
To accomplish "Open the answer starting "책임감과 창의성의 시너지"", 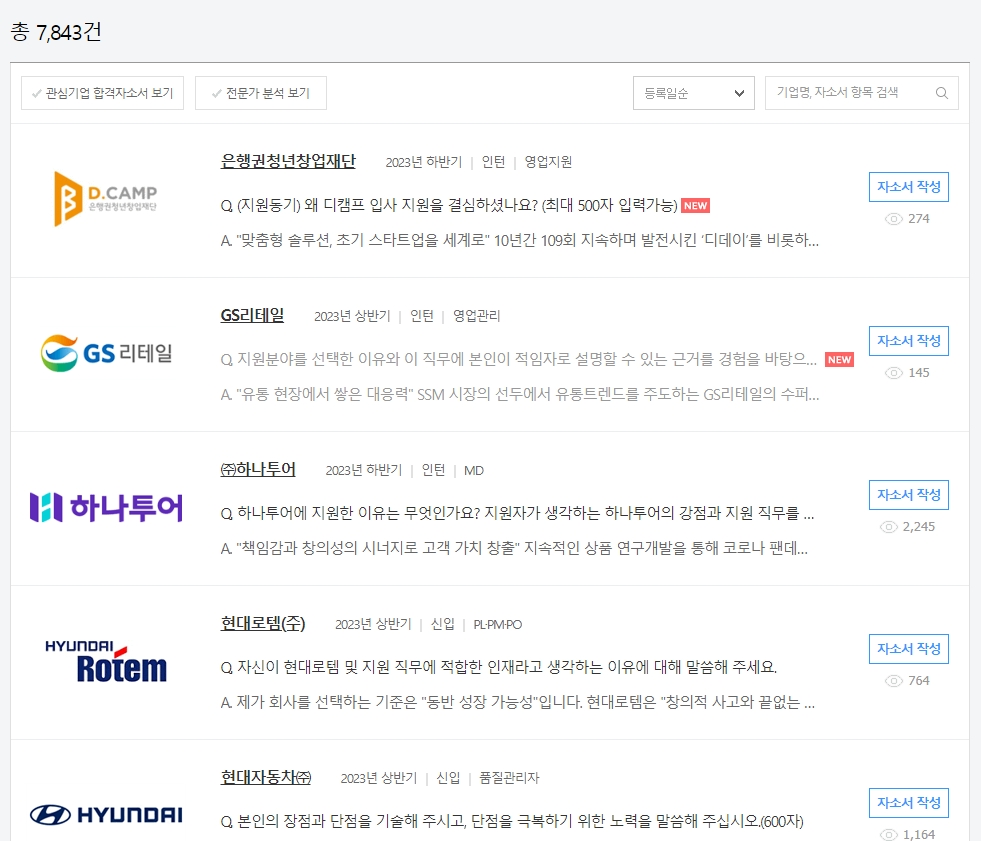I will 514,548.
